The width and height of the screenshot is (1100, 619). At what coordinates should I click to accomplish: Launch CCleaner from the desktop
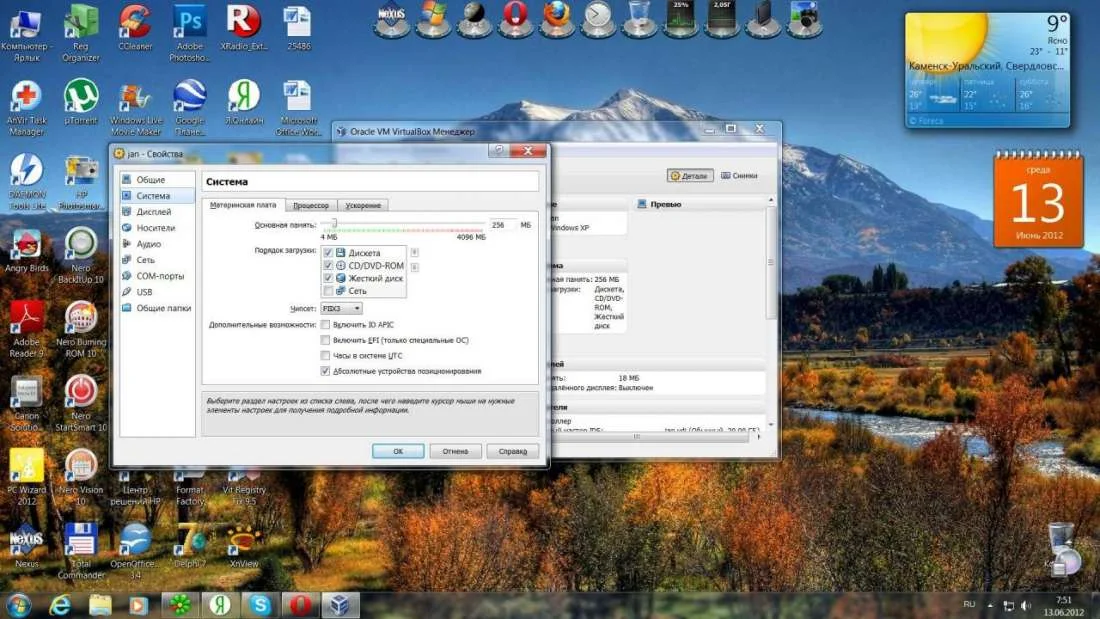click(135, 22)
